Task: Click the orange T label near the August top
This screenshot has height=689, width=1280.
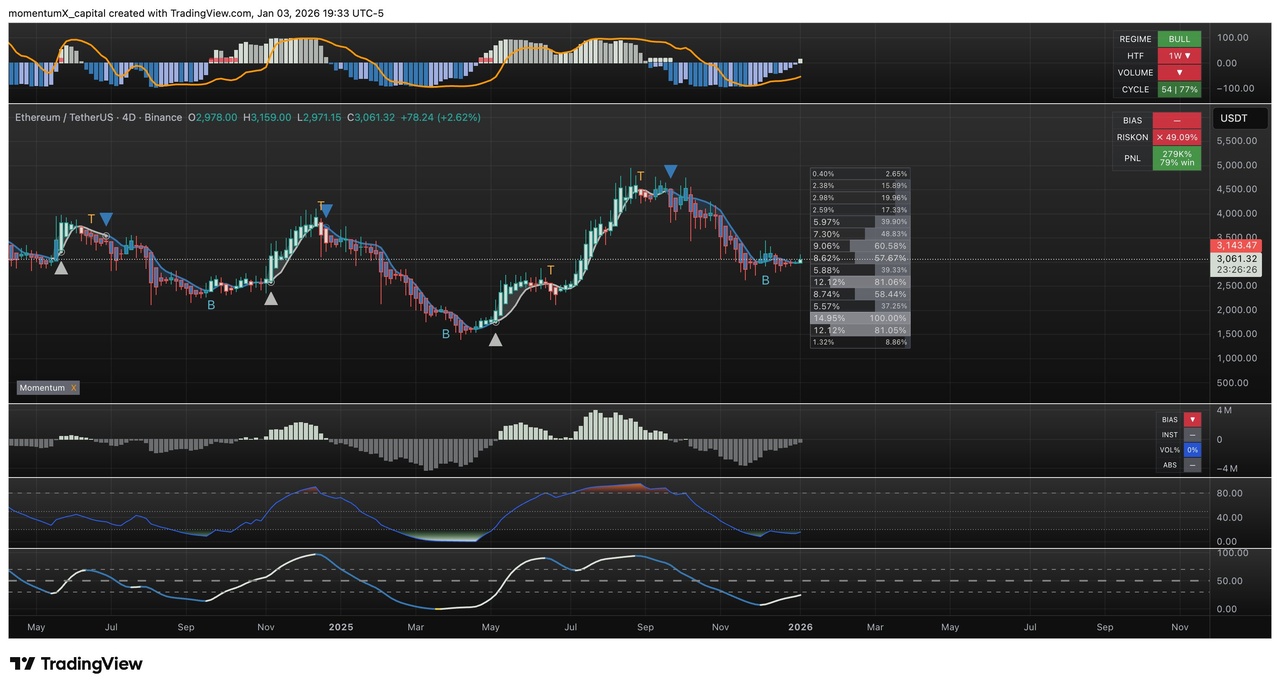Action: (x=641, y=177)
